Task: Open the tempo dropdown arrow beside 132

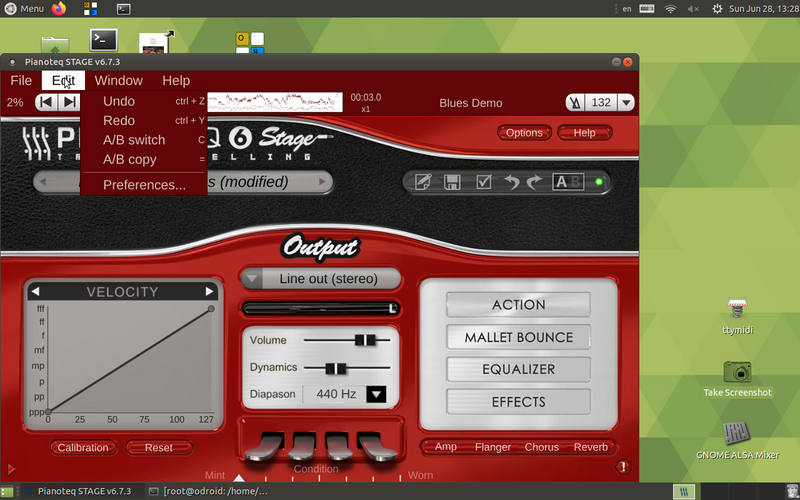Action: (626, 103)
